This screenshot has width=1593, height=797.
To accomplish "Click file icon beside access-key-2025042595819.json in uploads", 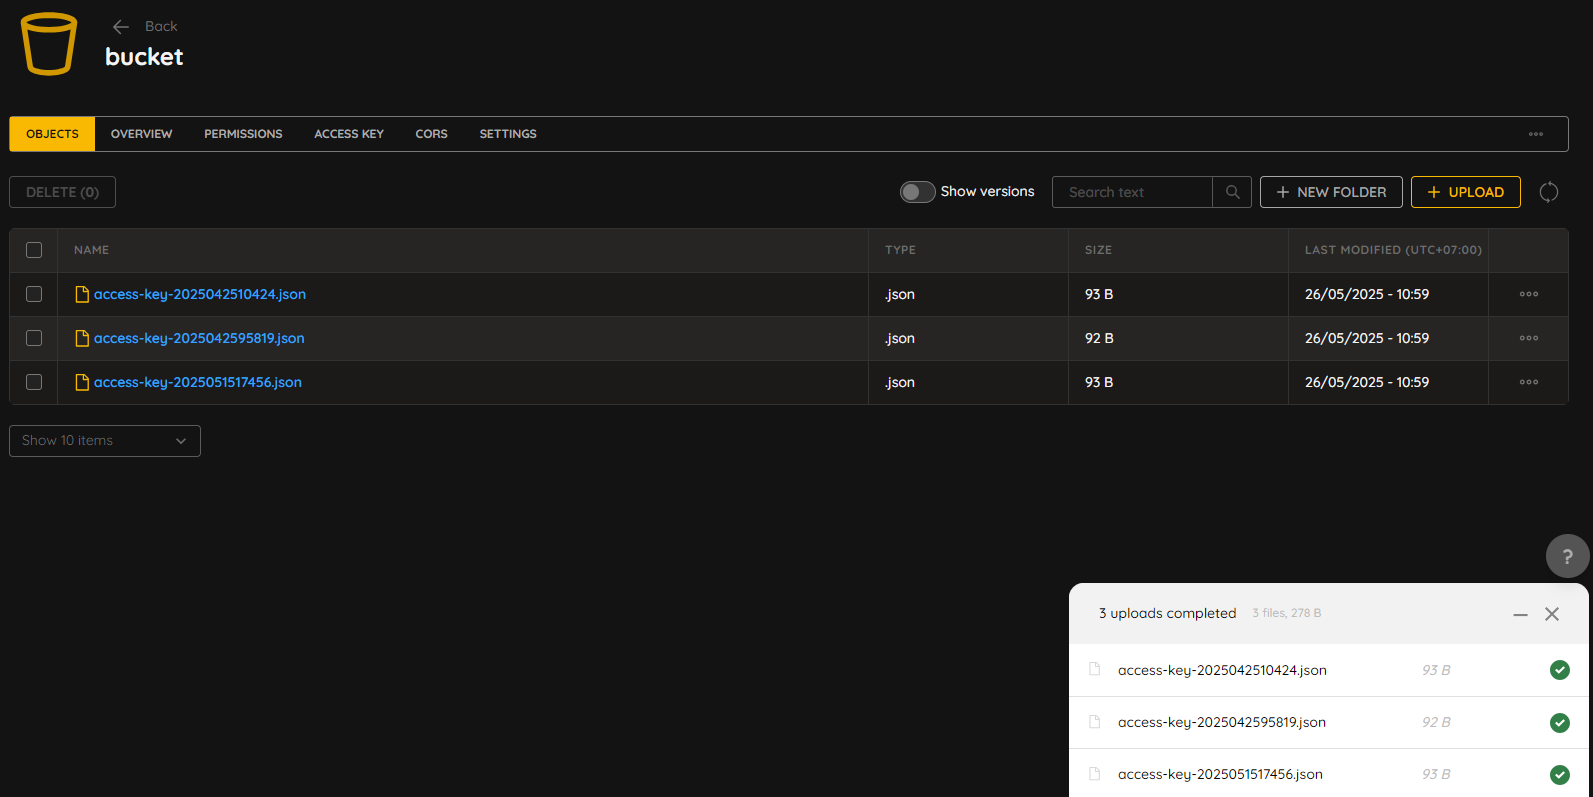I will (x=1094, y=721).
